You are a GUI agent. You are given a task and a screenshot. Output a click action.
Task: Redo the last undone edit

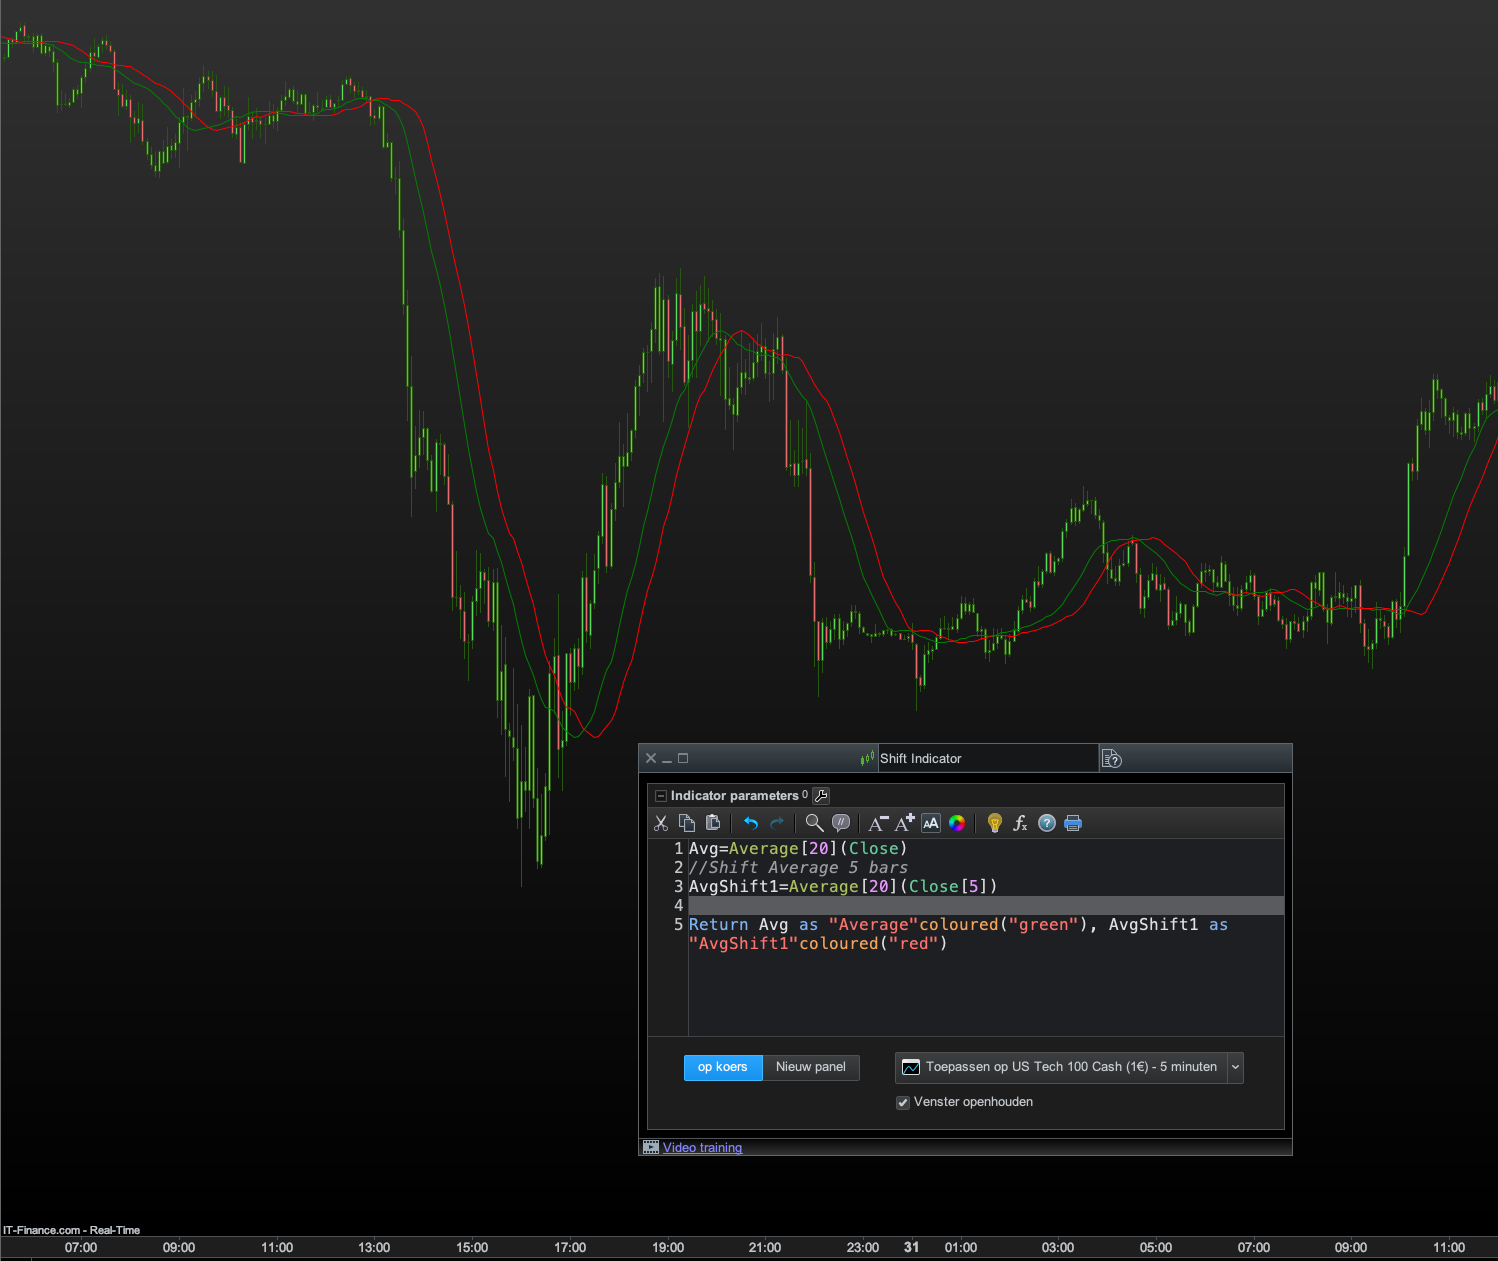(777, 823)
